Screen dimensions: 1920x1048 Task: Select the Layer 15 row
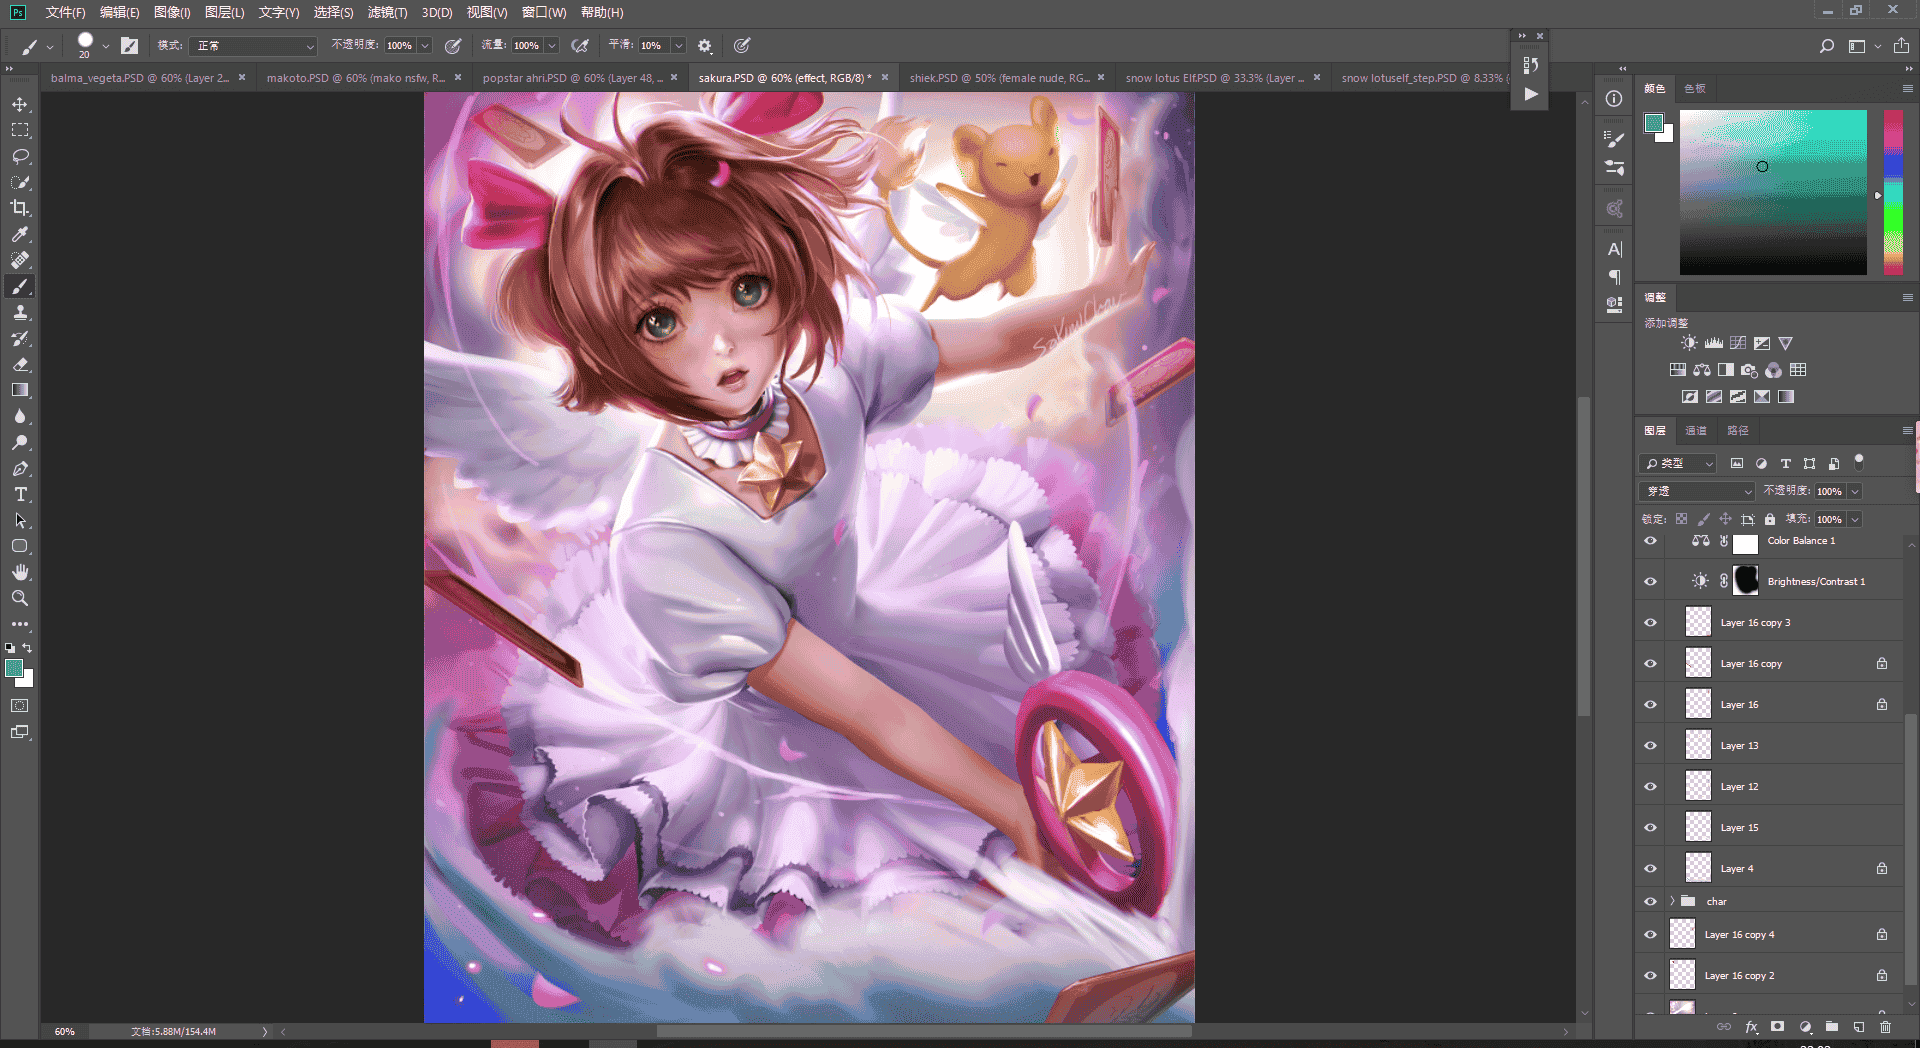pos(1768,828)
